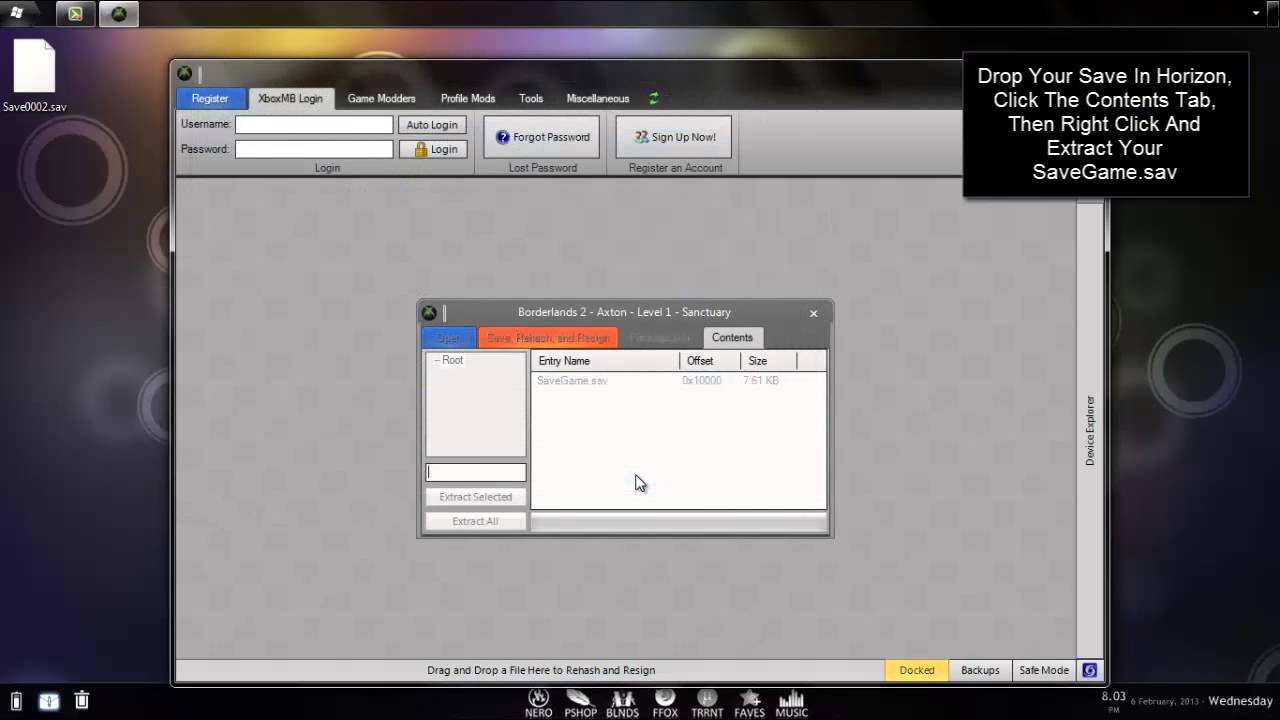The image size is (1280, 720).
Task: Close the Borderlands 2 package window
Action: pos(813,313)
